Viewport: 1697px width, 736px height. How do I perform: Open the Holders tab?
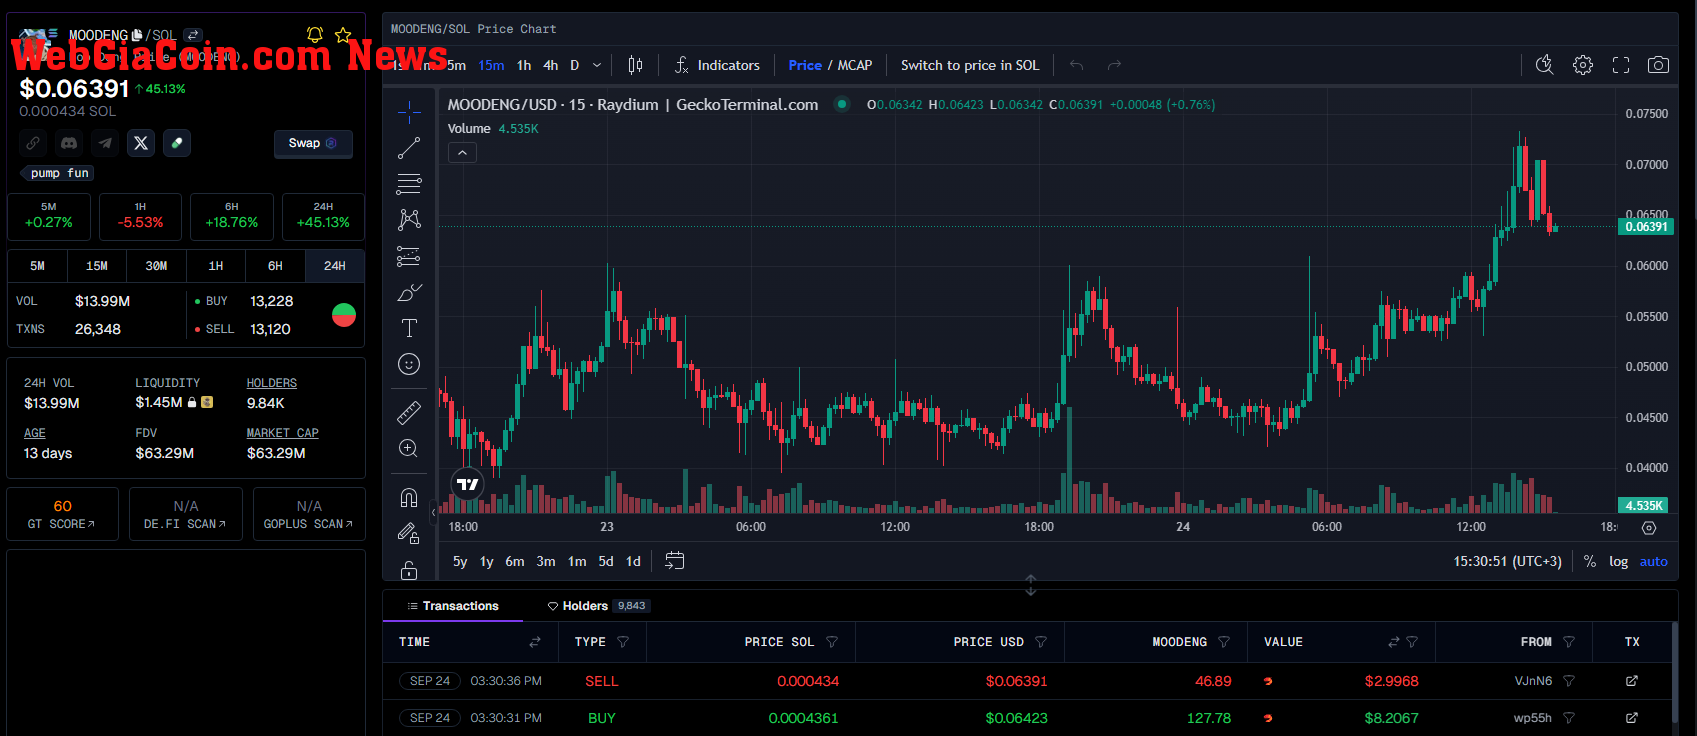click(x=598, y=606)
